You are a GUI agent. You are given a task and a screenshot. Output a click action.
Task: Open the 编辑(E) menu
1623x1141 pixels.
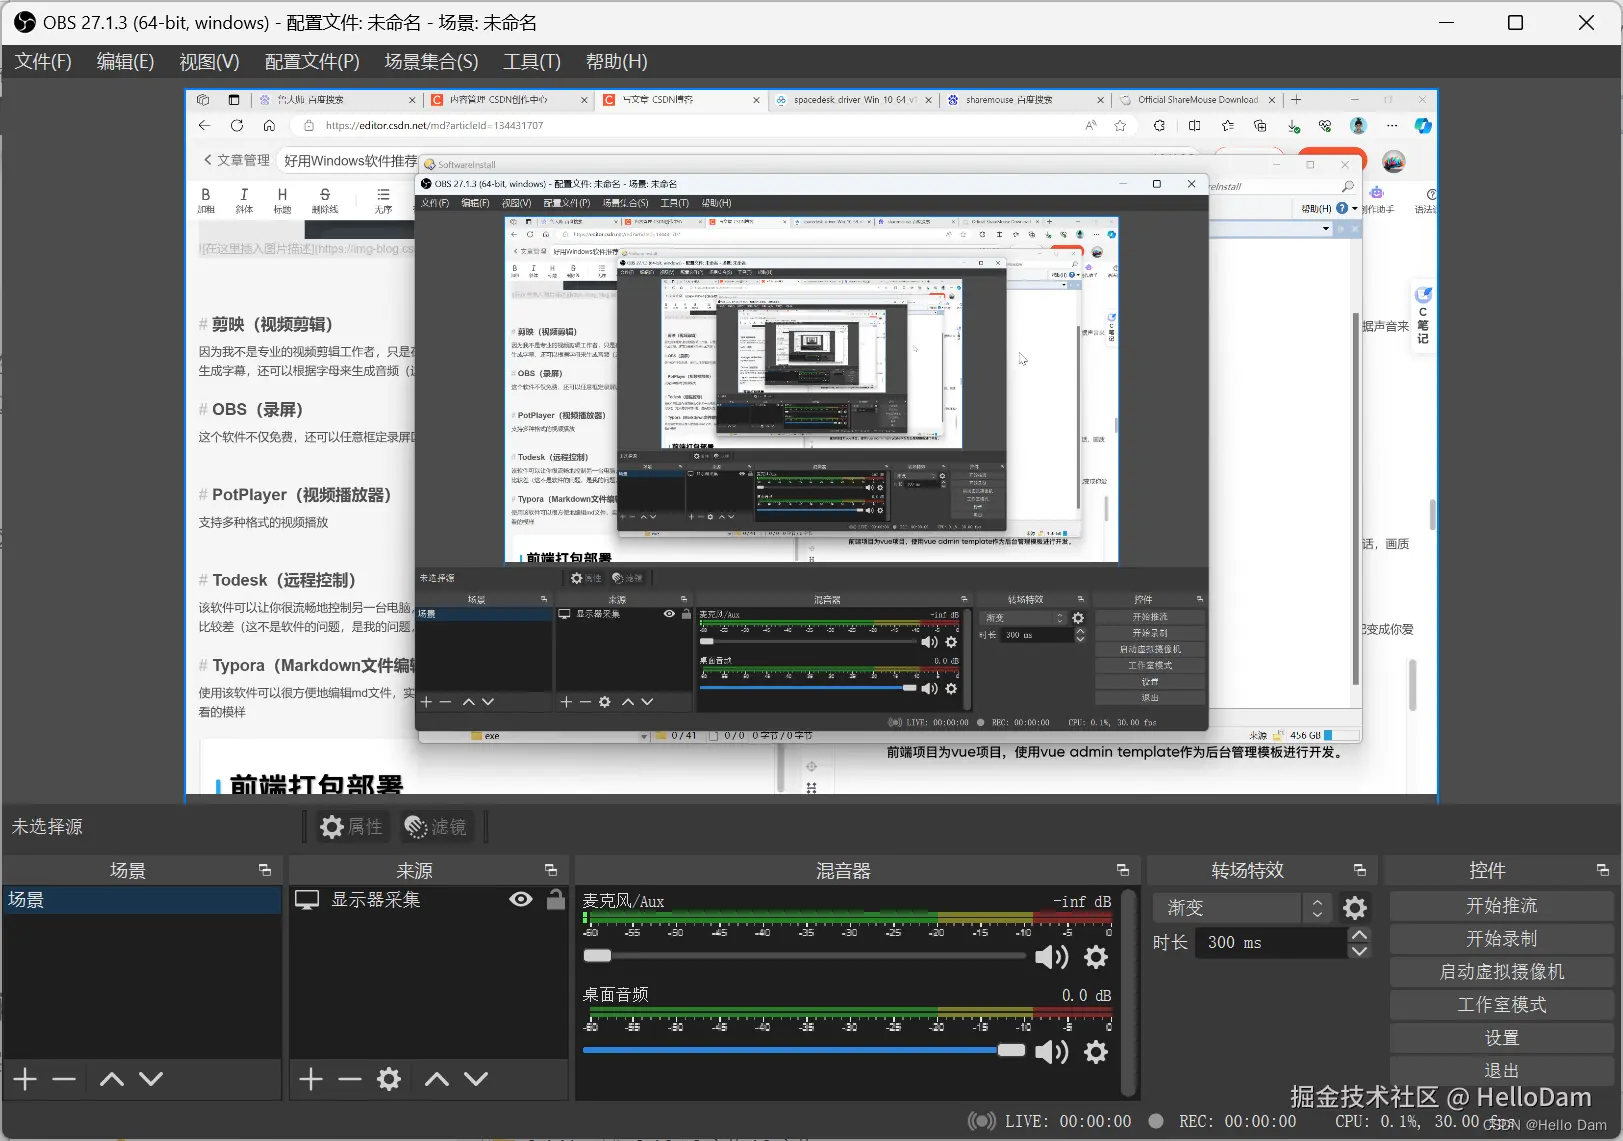click(x=125, y=61)
